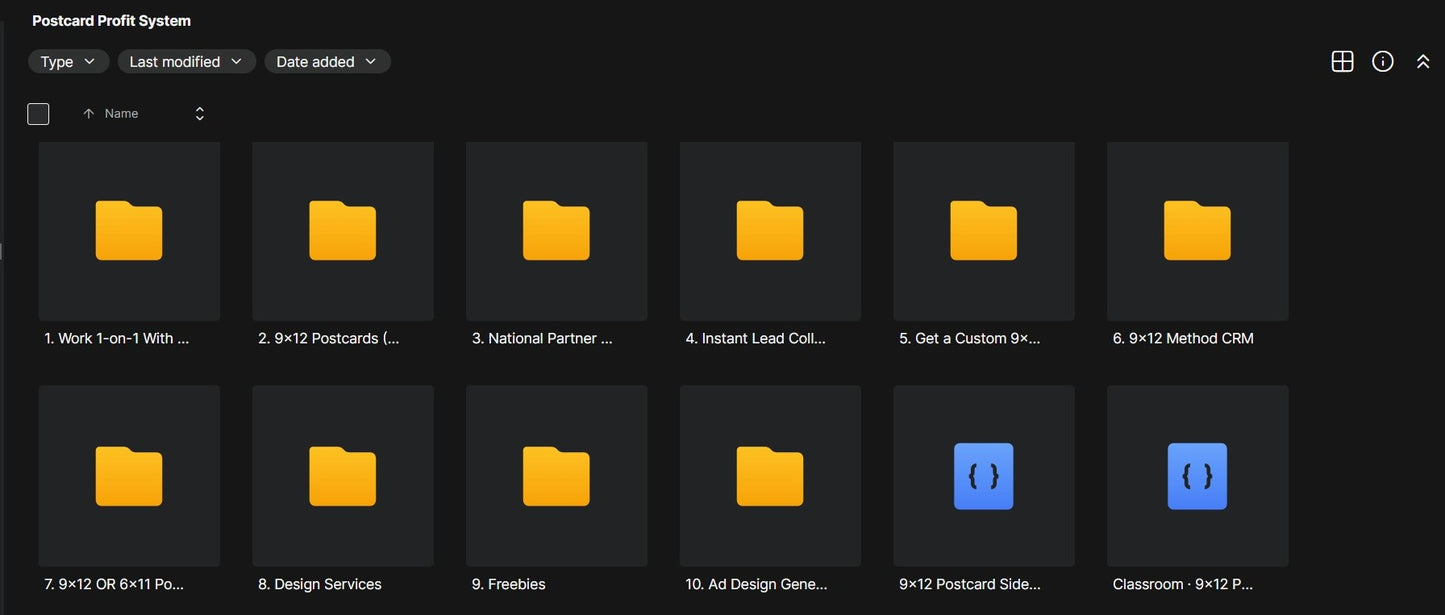Image resolution: width=1445 pixels, height=615 pixels.
Task: Click the up arrow sort direction icon
Action: click(x=88, y=114)
